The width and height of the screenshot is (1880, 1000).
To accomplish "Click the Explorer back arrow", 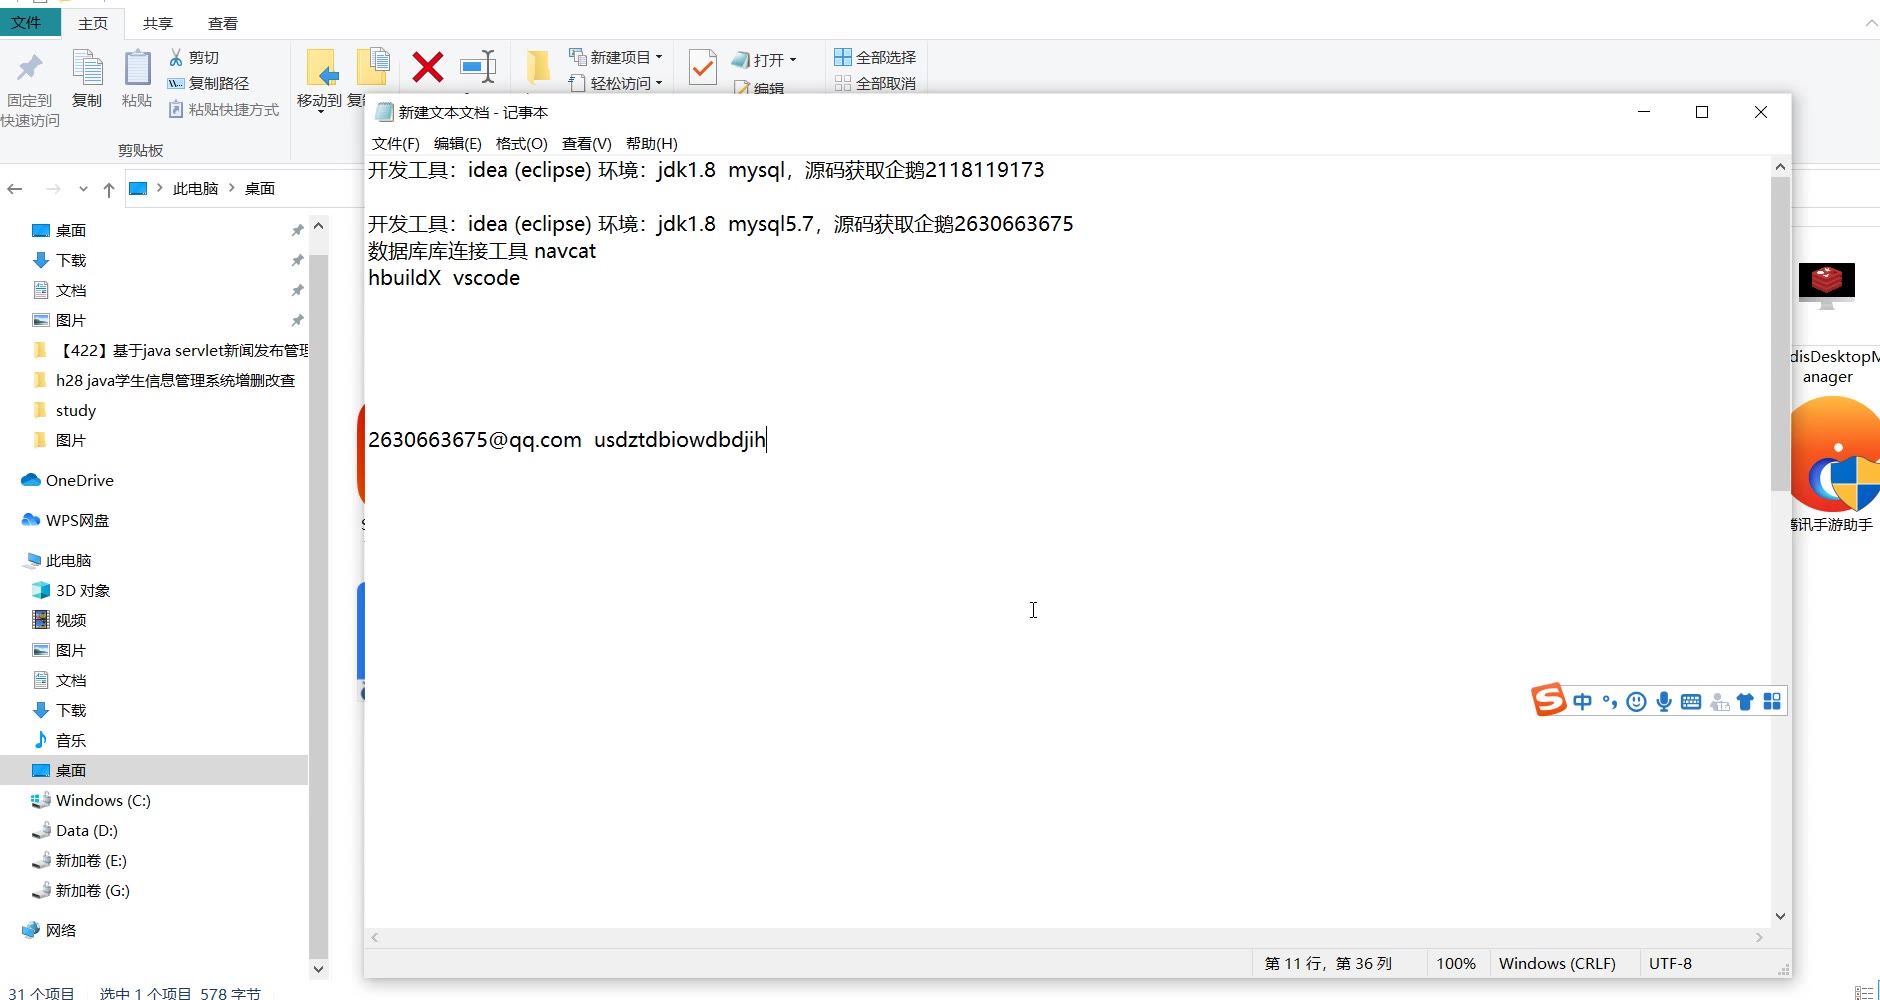I will click(15, 189).
